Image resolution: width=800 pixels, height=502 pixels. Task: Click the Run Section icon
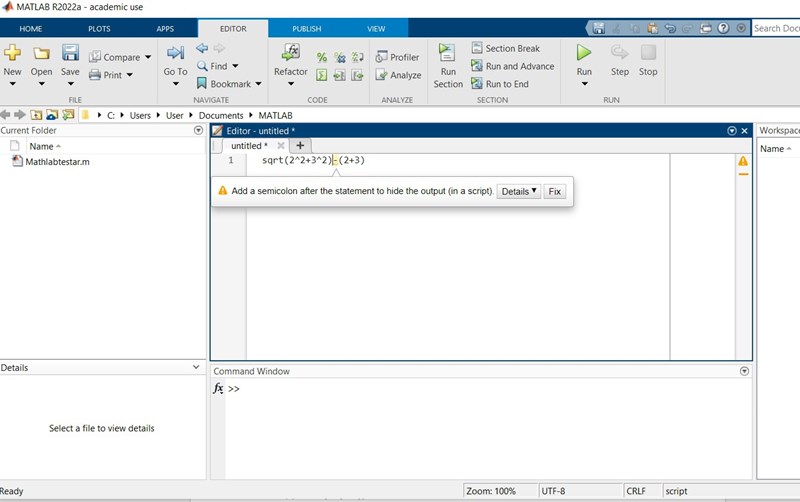click(447, 54)
